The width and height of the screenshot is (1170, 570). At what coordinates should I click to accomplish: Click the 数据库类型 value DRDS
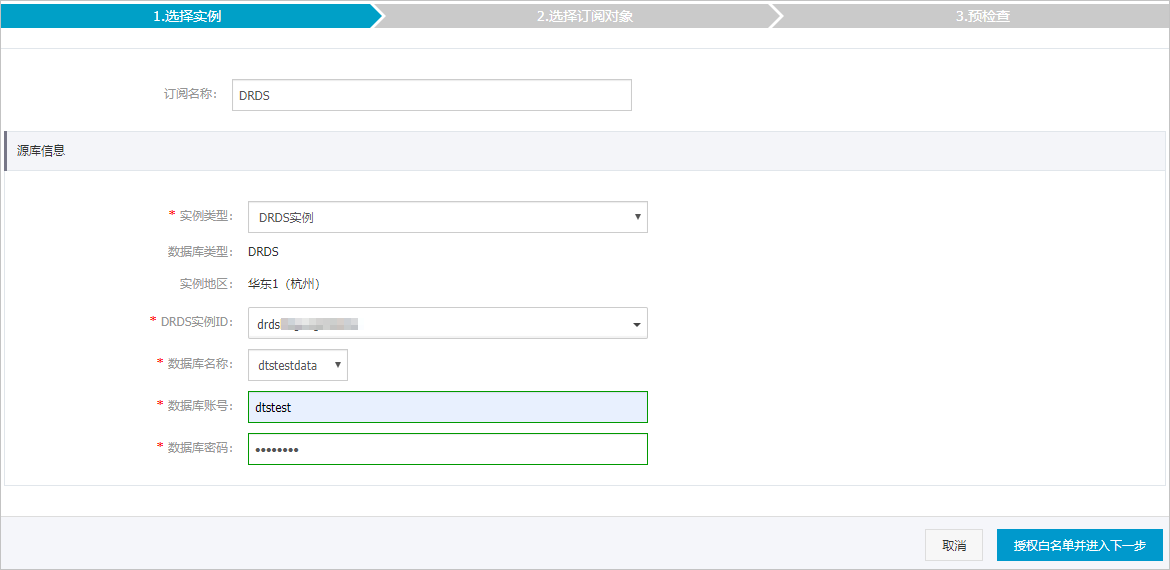(x=263, y=252)
